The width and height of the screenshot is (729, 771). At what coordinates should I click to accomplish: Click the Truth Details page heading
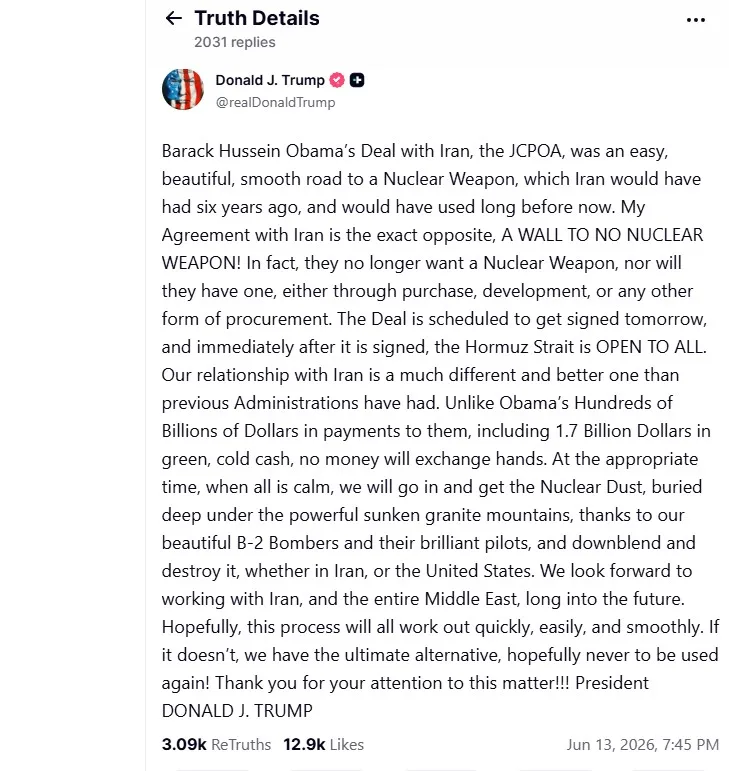click(257, 18)
